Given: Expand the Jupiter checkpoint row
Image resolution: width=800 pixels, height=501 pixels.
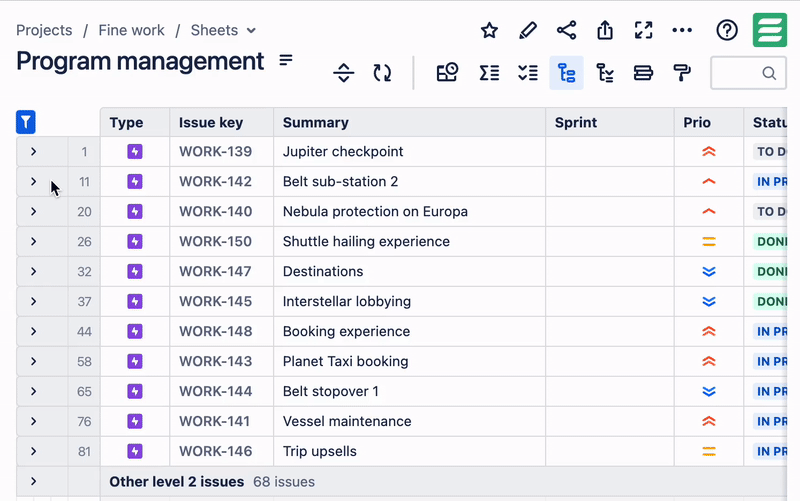Looking at the screenshot, I should tap(33, 152).
